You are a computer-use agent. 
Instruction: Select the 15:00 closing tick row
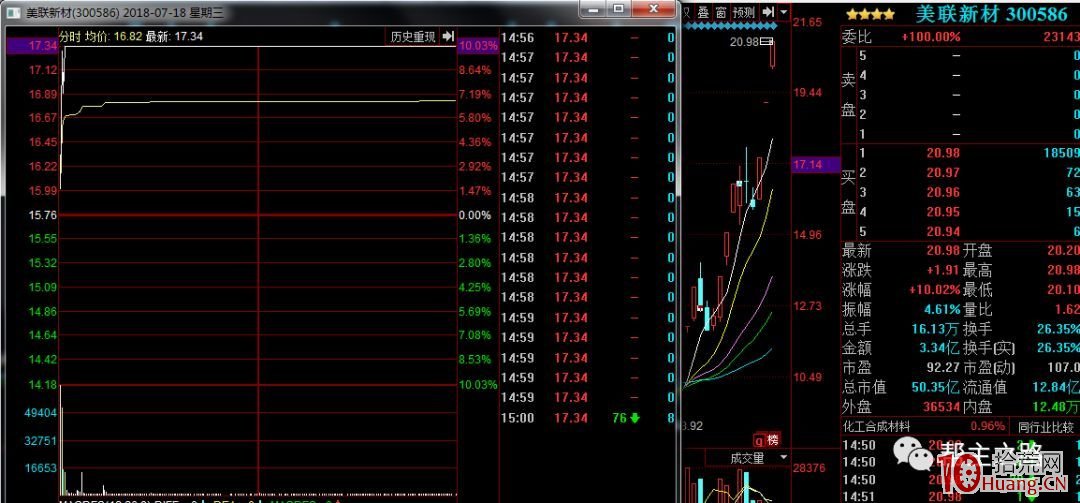pos(588,418)
